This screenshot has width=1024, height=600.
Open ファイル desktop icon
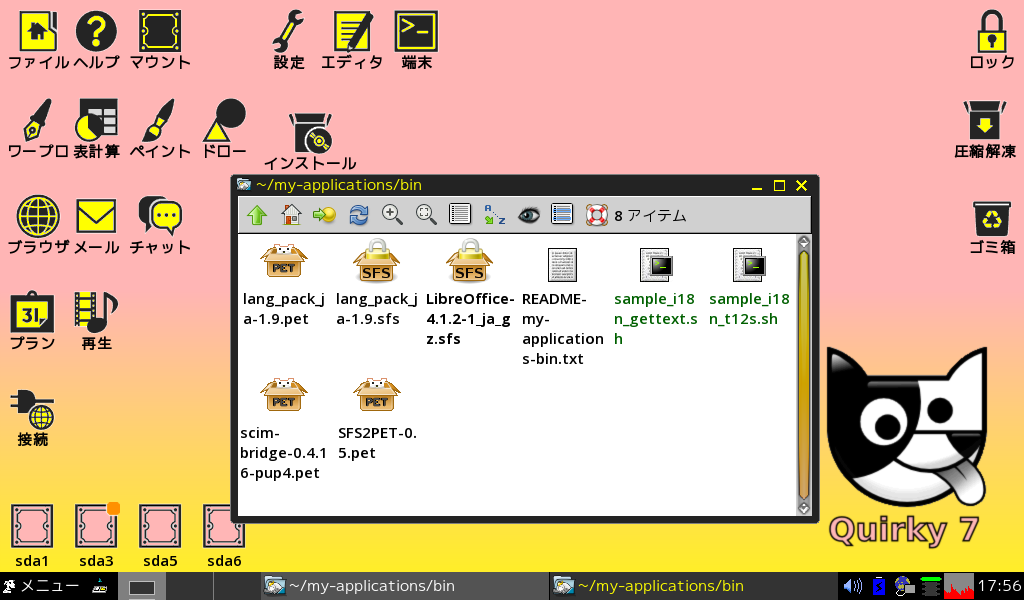tap(38, 40)
